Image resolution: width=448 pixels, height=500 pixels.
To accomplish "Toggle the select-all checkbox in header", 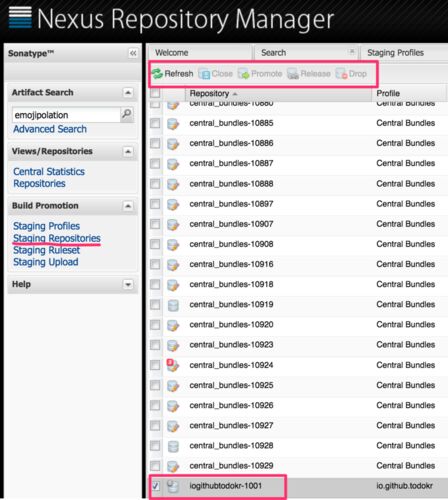I will [x=155, y=93].
